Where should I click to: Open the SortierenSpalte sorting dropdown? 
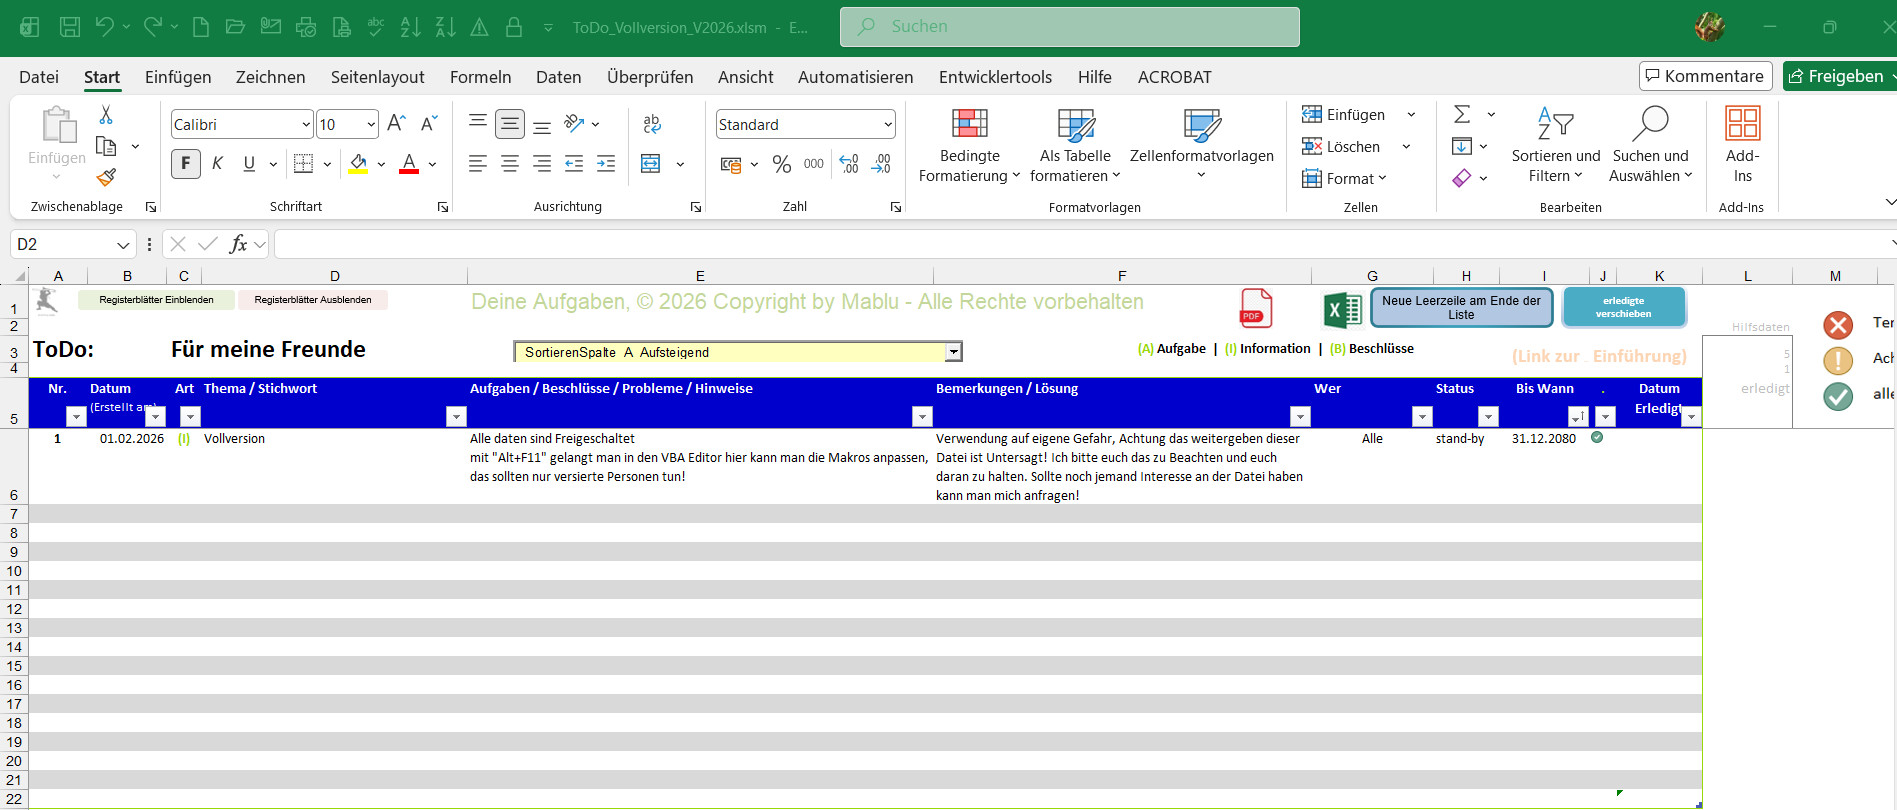tap(953, 352)
